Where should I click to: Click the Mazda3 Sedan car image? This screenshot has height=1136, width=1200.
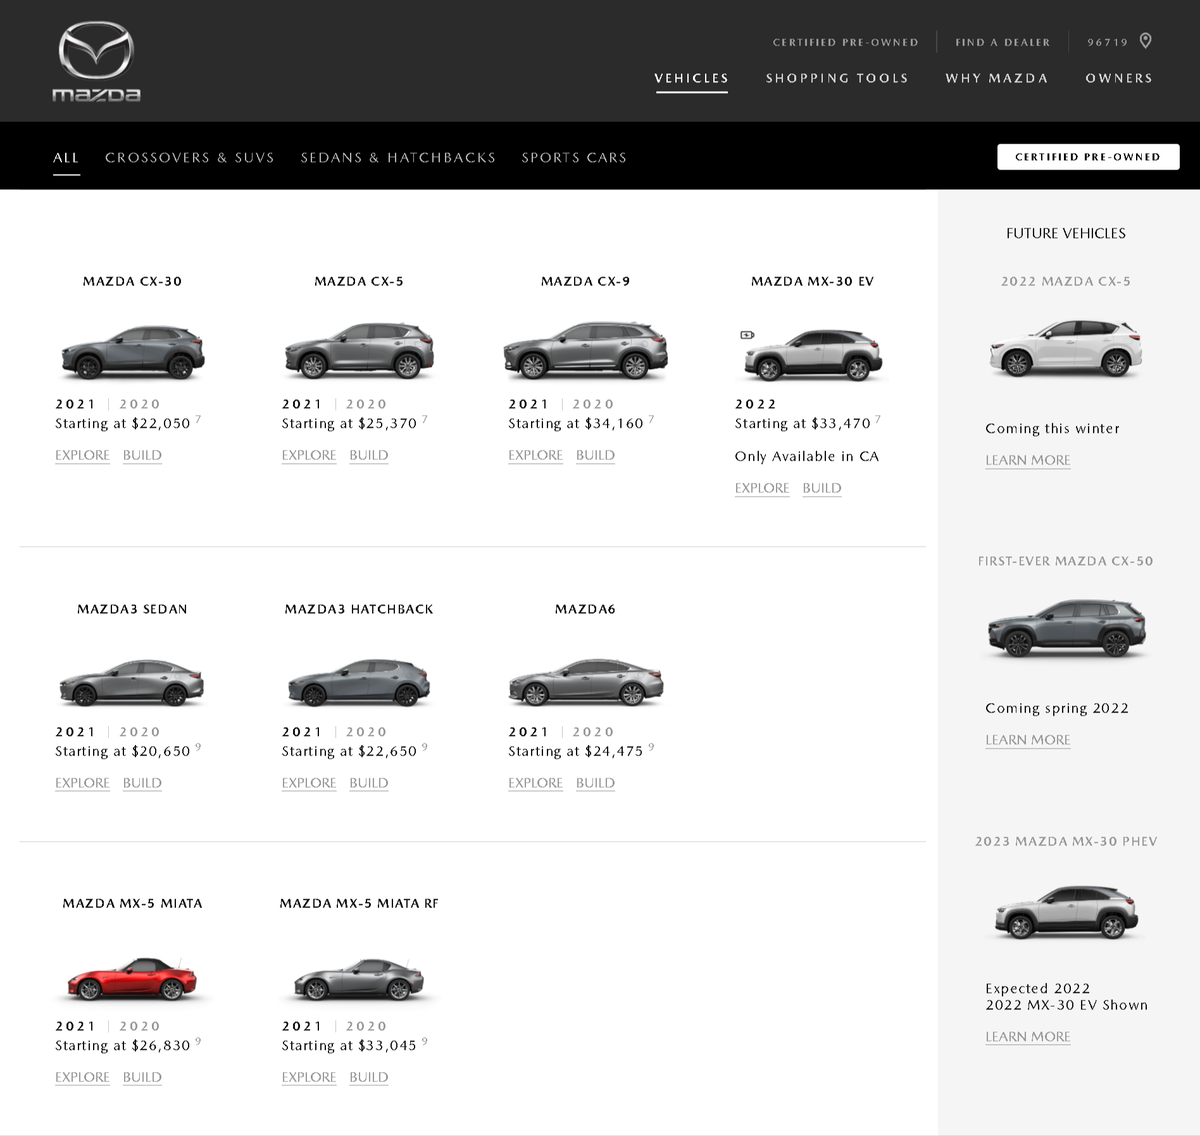click(x=132, y=682)
